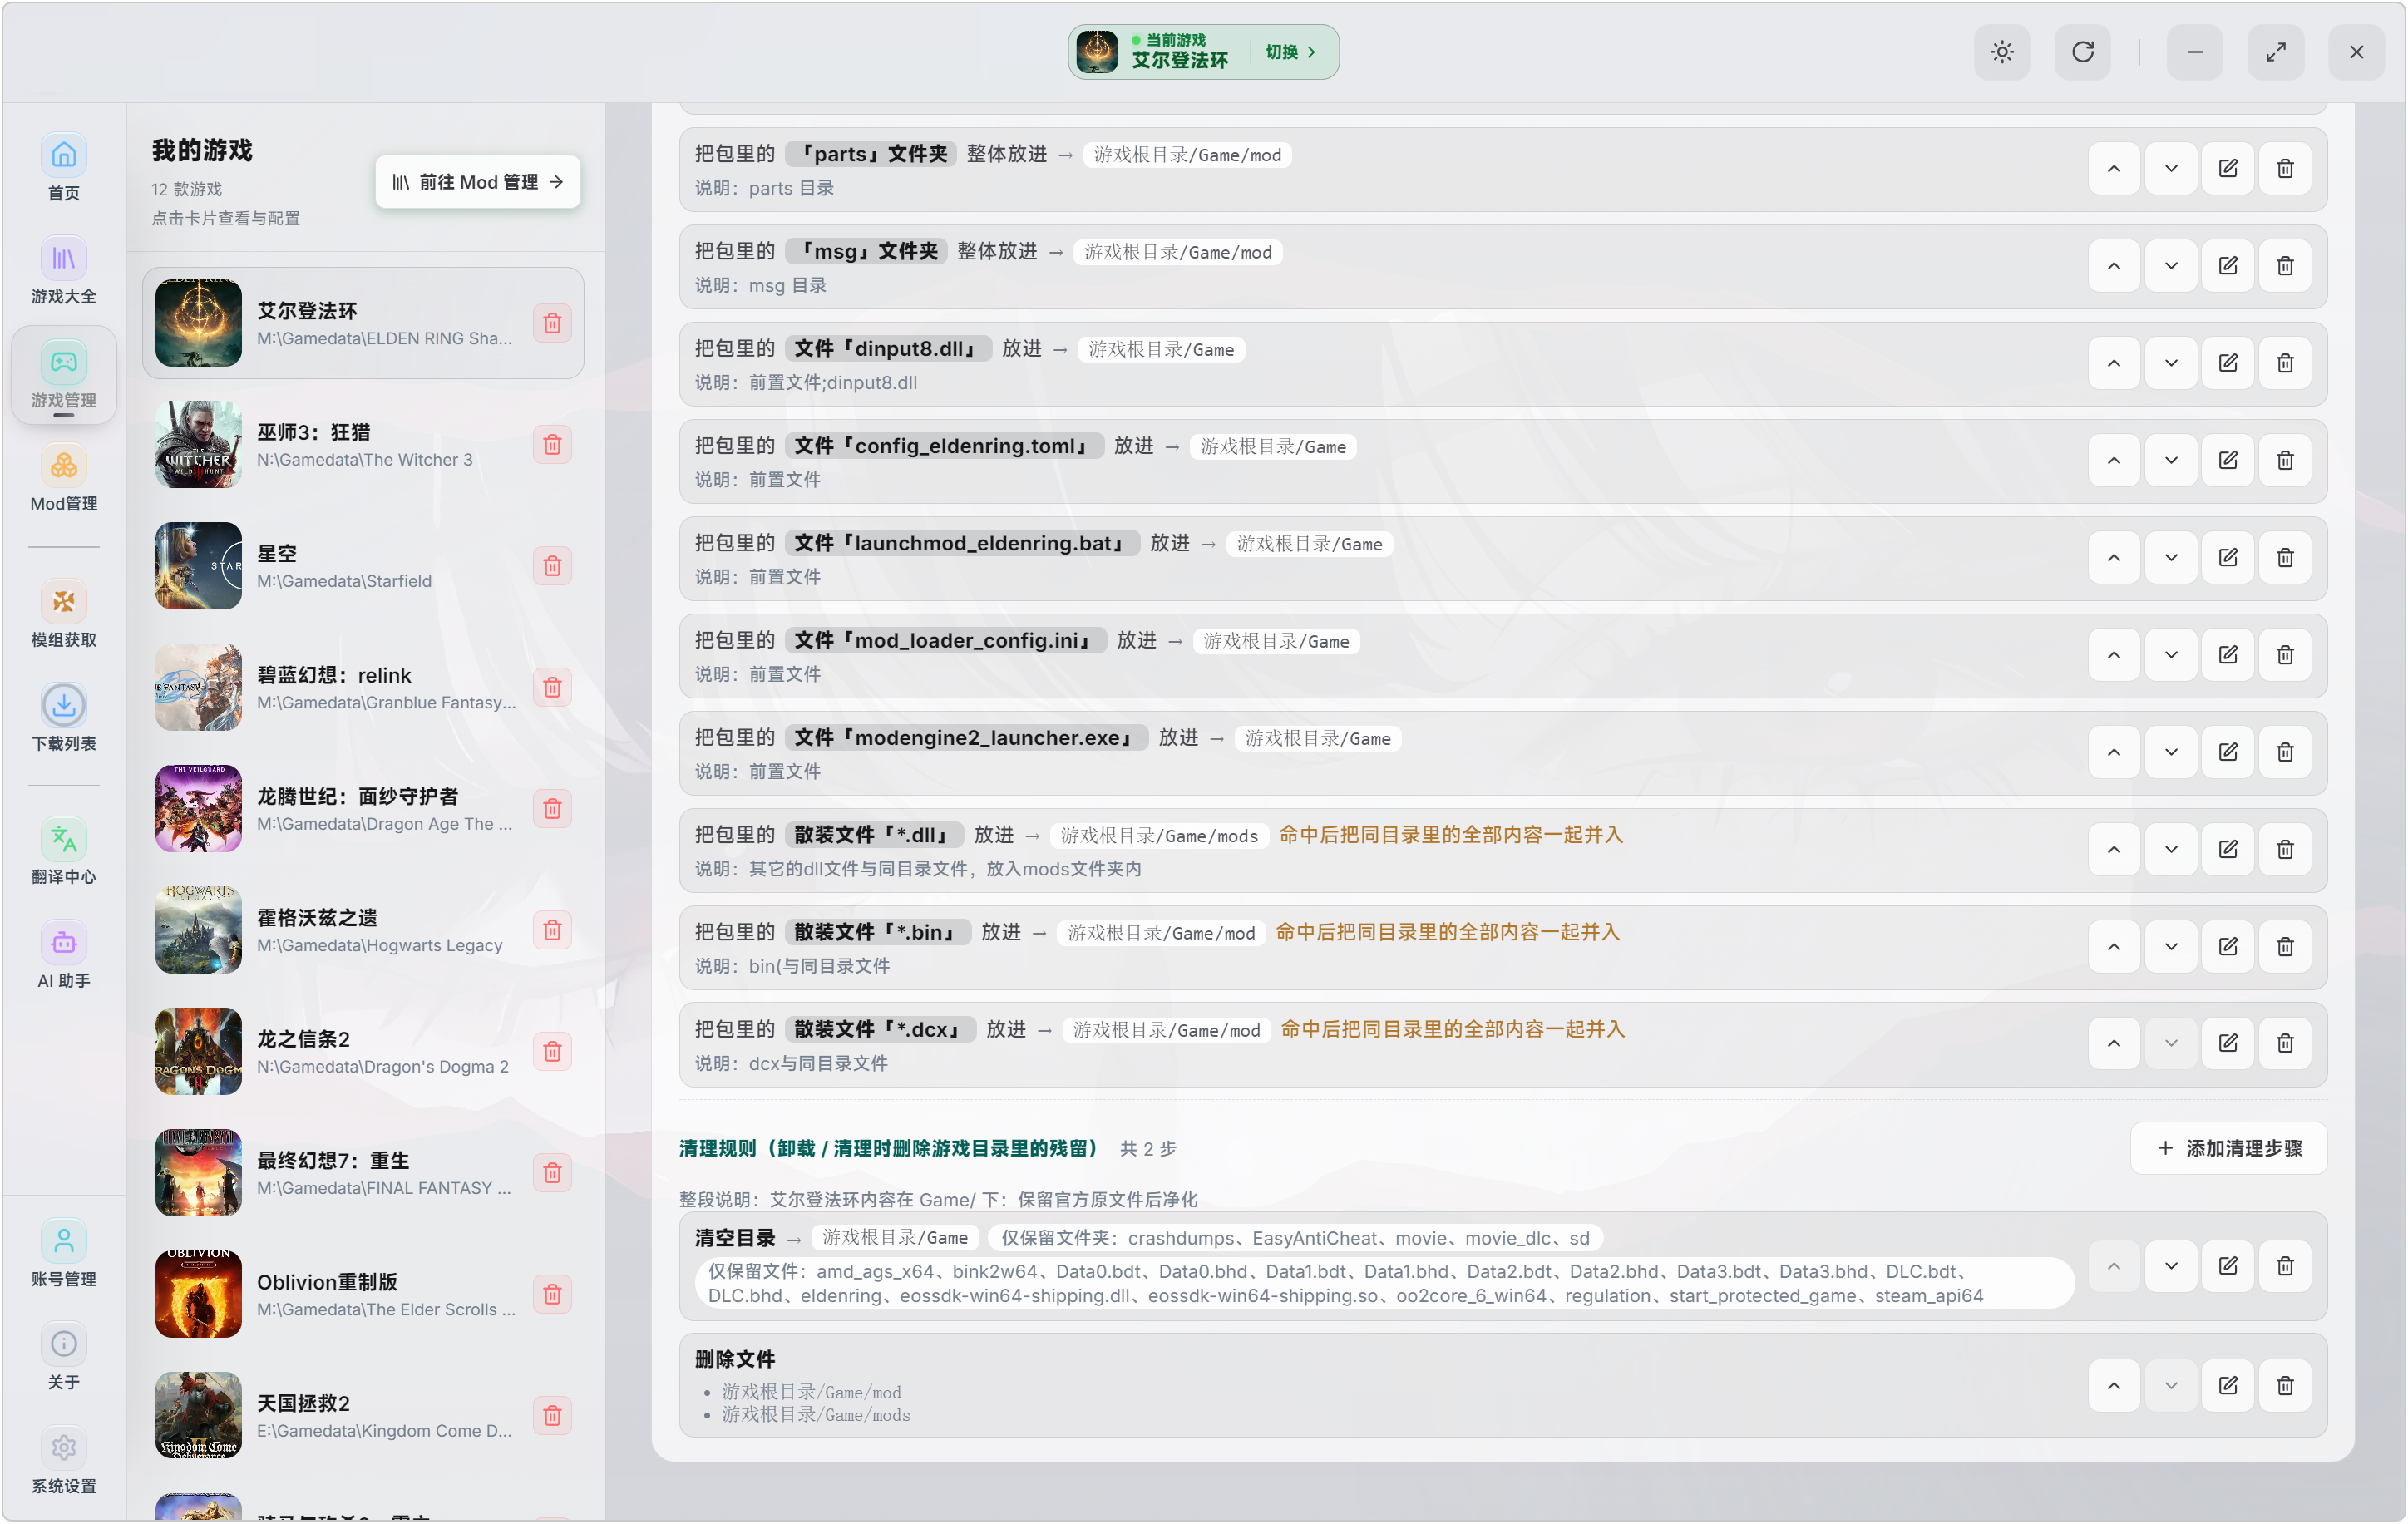Screen dimensions: 2408x1524
Task: Delete 艾尔登法环 from game list
Action: (552, 323)
